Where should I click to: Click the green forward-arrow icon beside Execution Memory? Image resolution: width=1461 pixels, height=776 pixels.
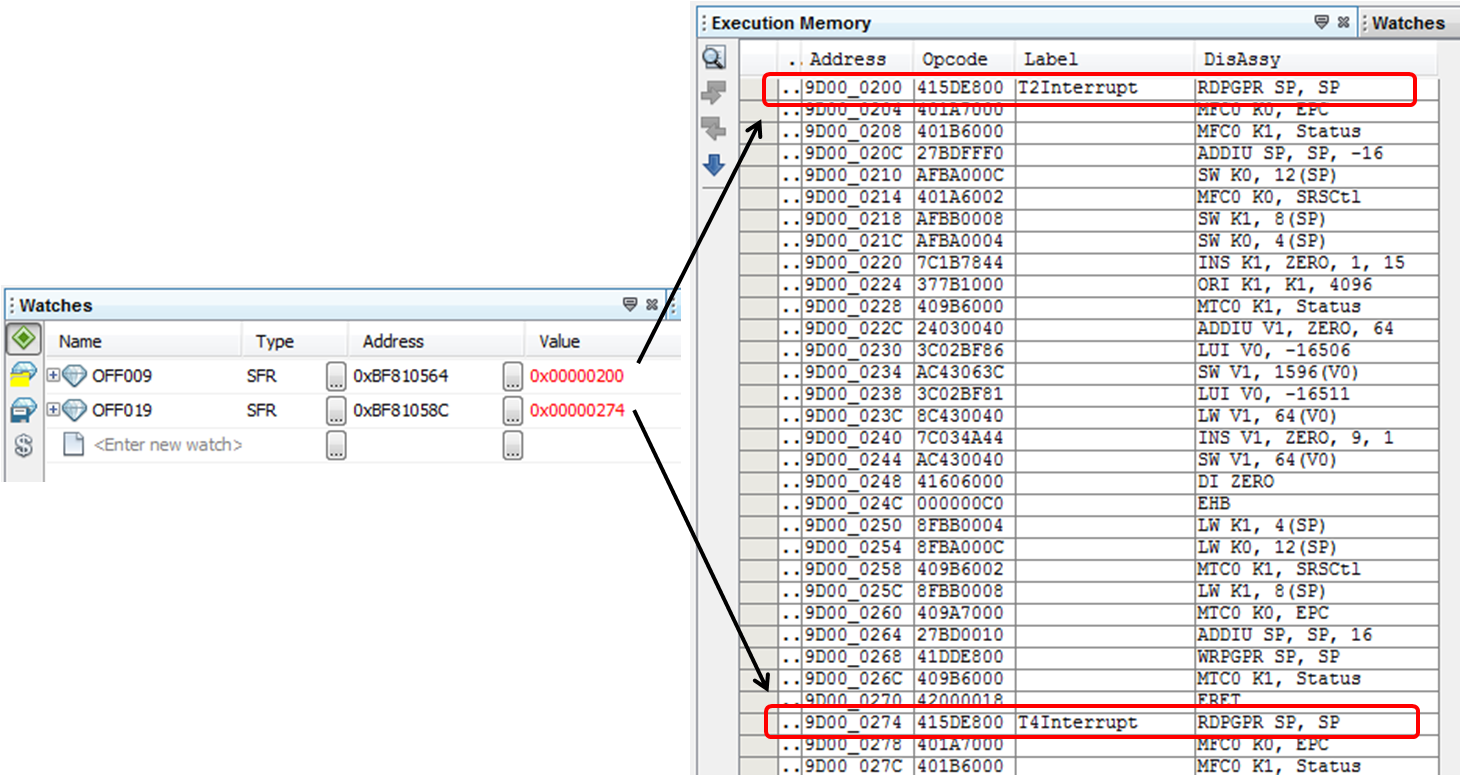point(712,91)
